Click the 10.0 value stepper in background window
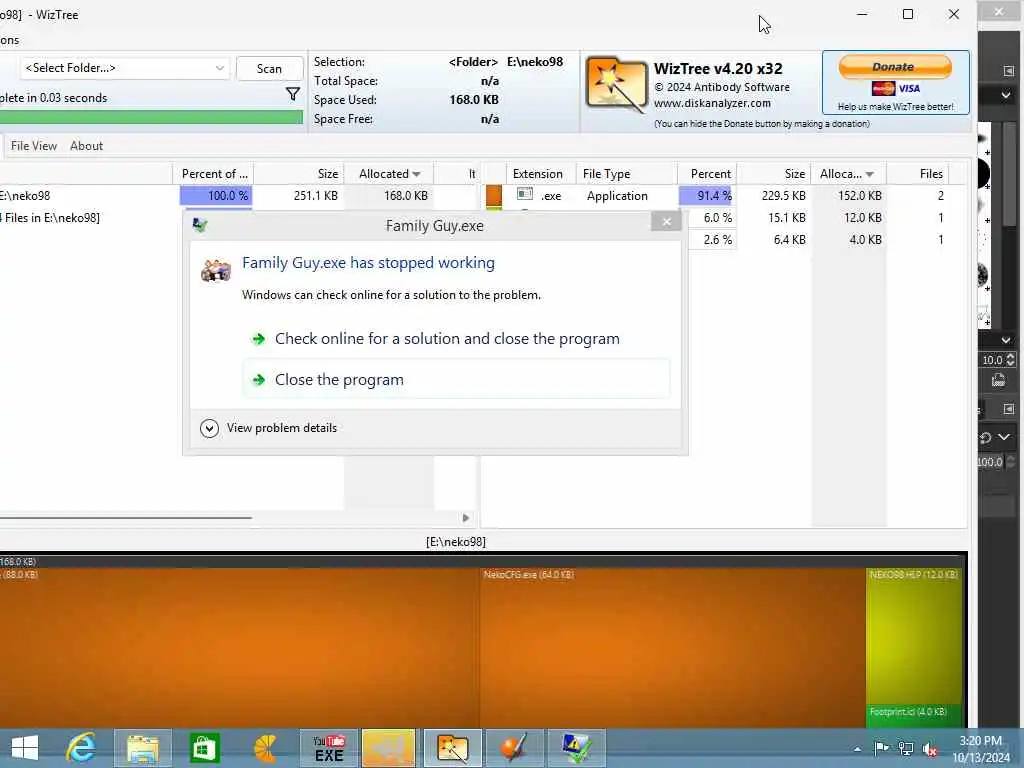Screen dimensions: 1024x768 (x=1010, y=360)
